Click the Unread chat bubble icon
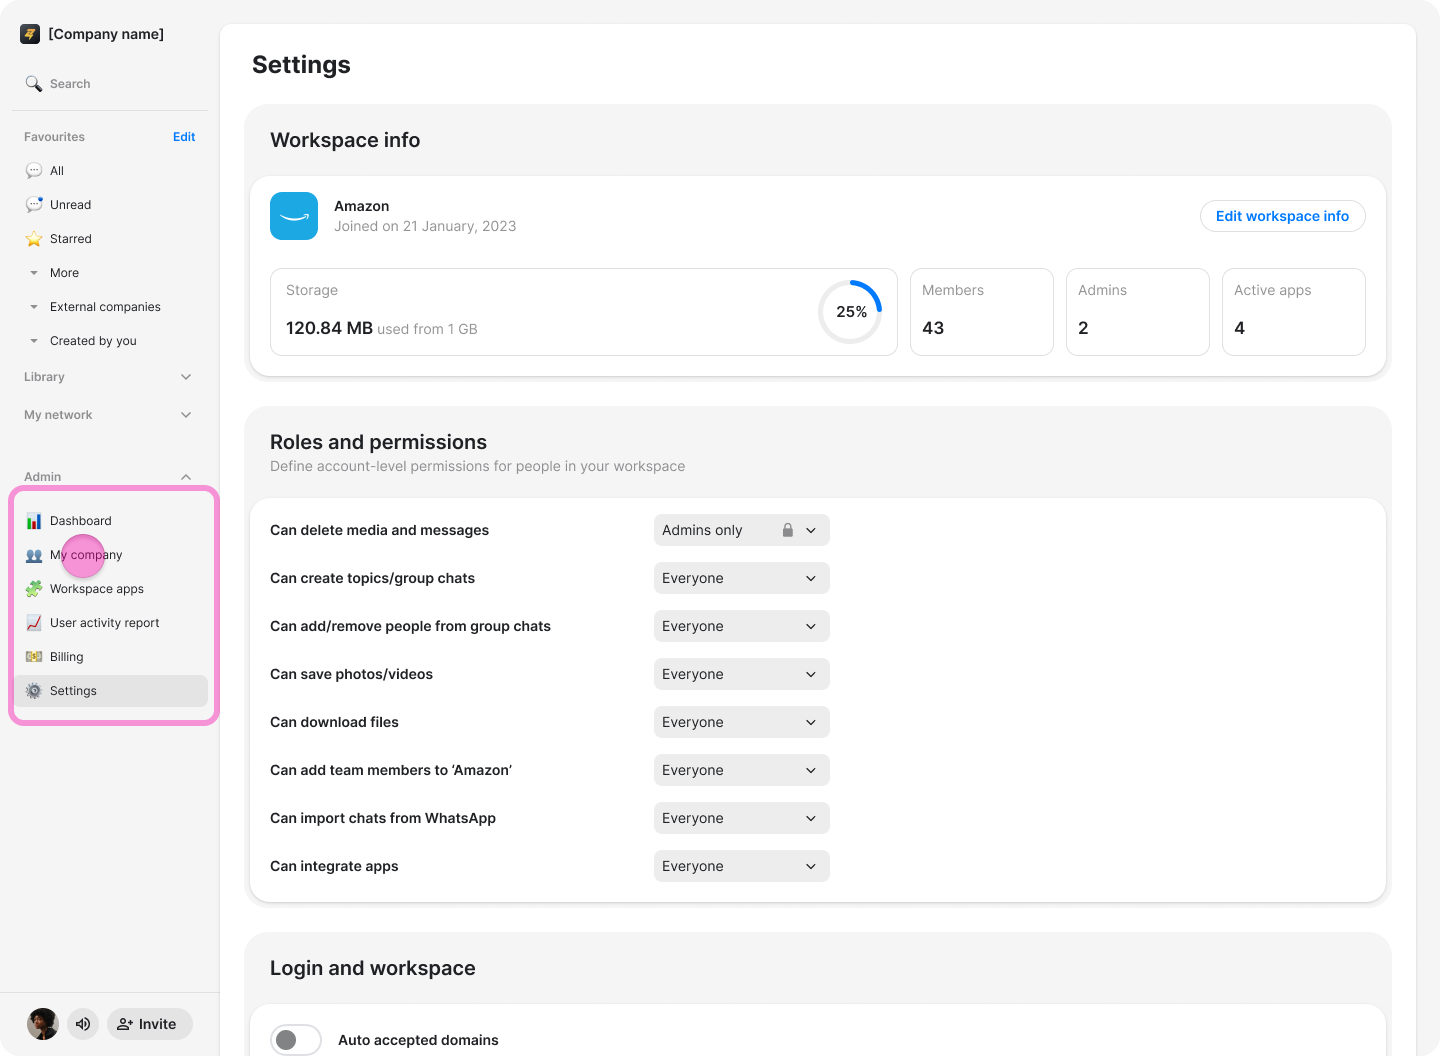Screen dimensions: 1440x1056 (34, 205)
